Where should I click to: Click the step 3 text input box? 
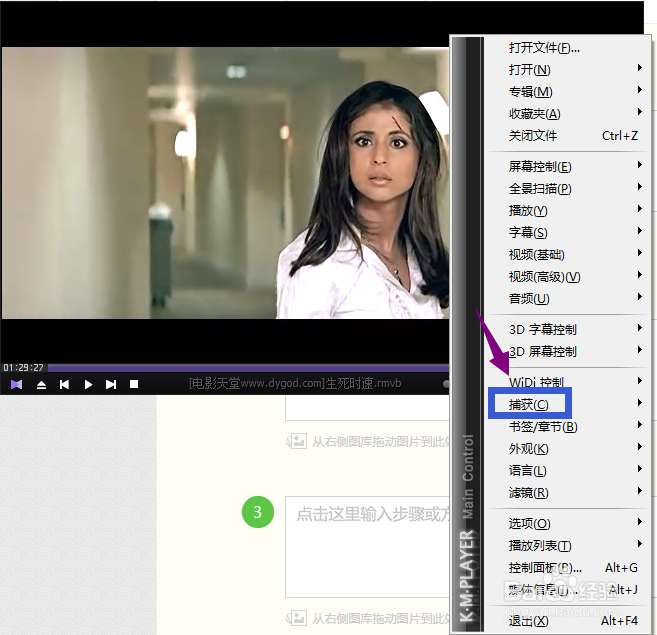pos(367,547)
